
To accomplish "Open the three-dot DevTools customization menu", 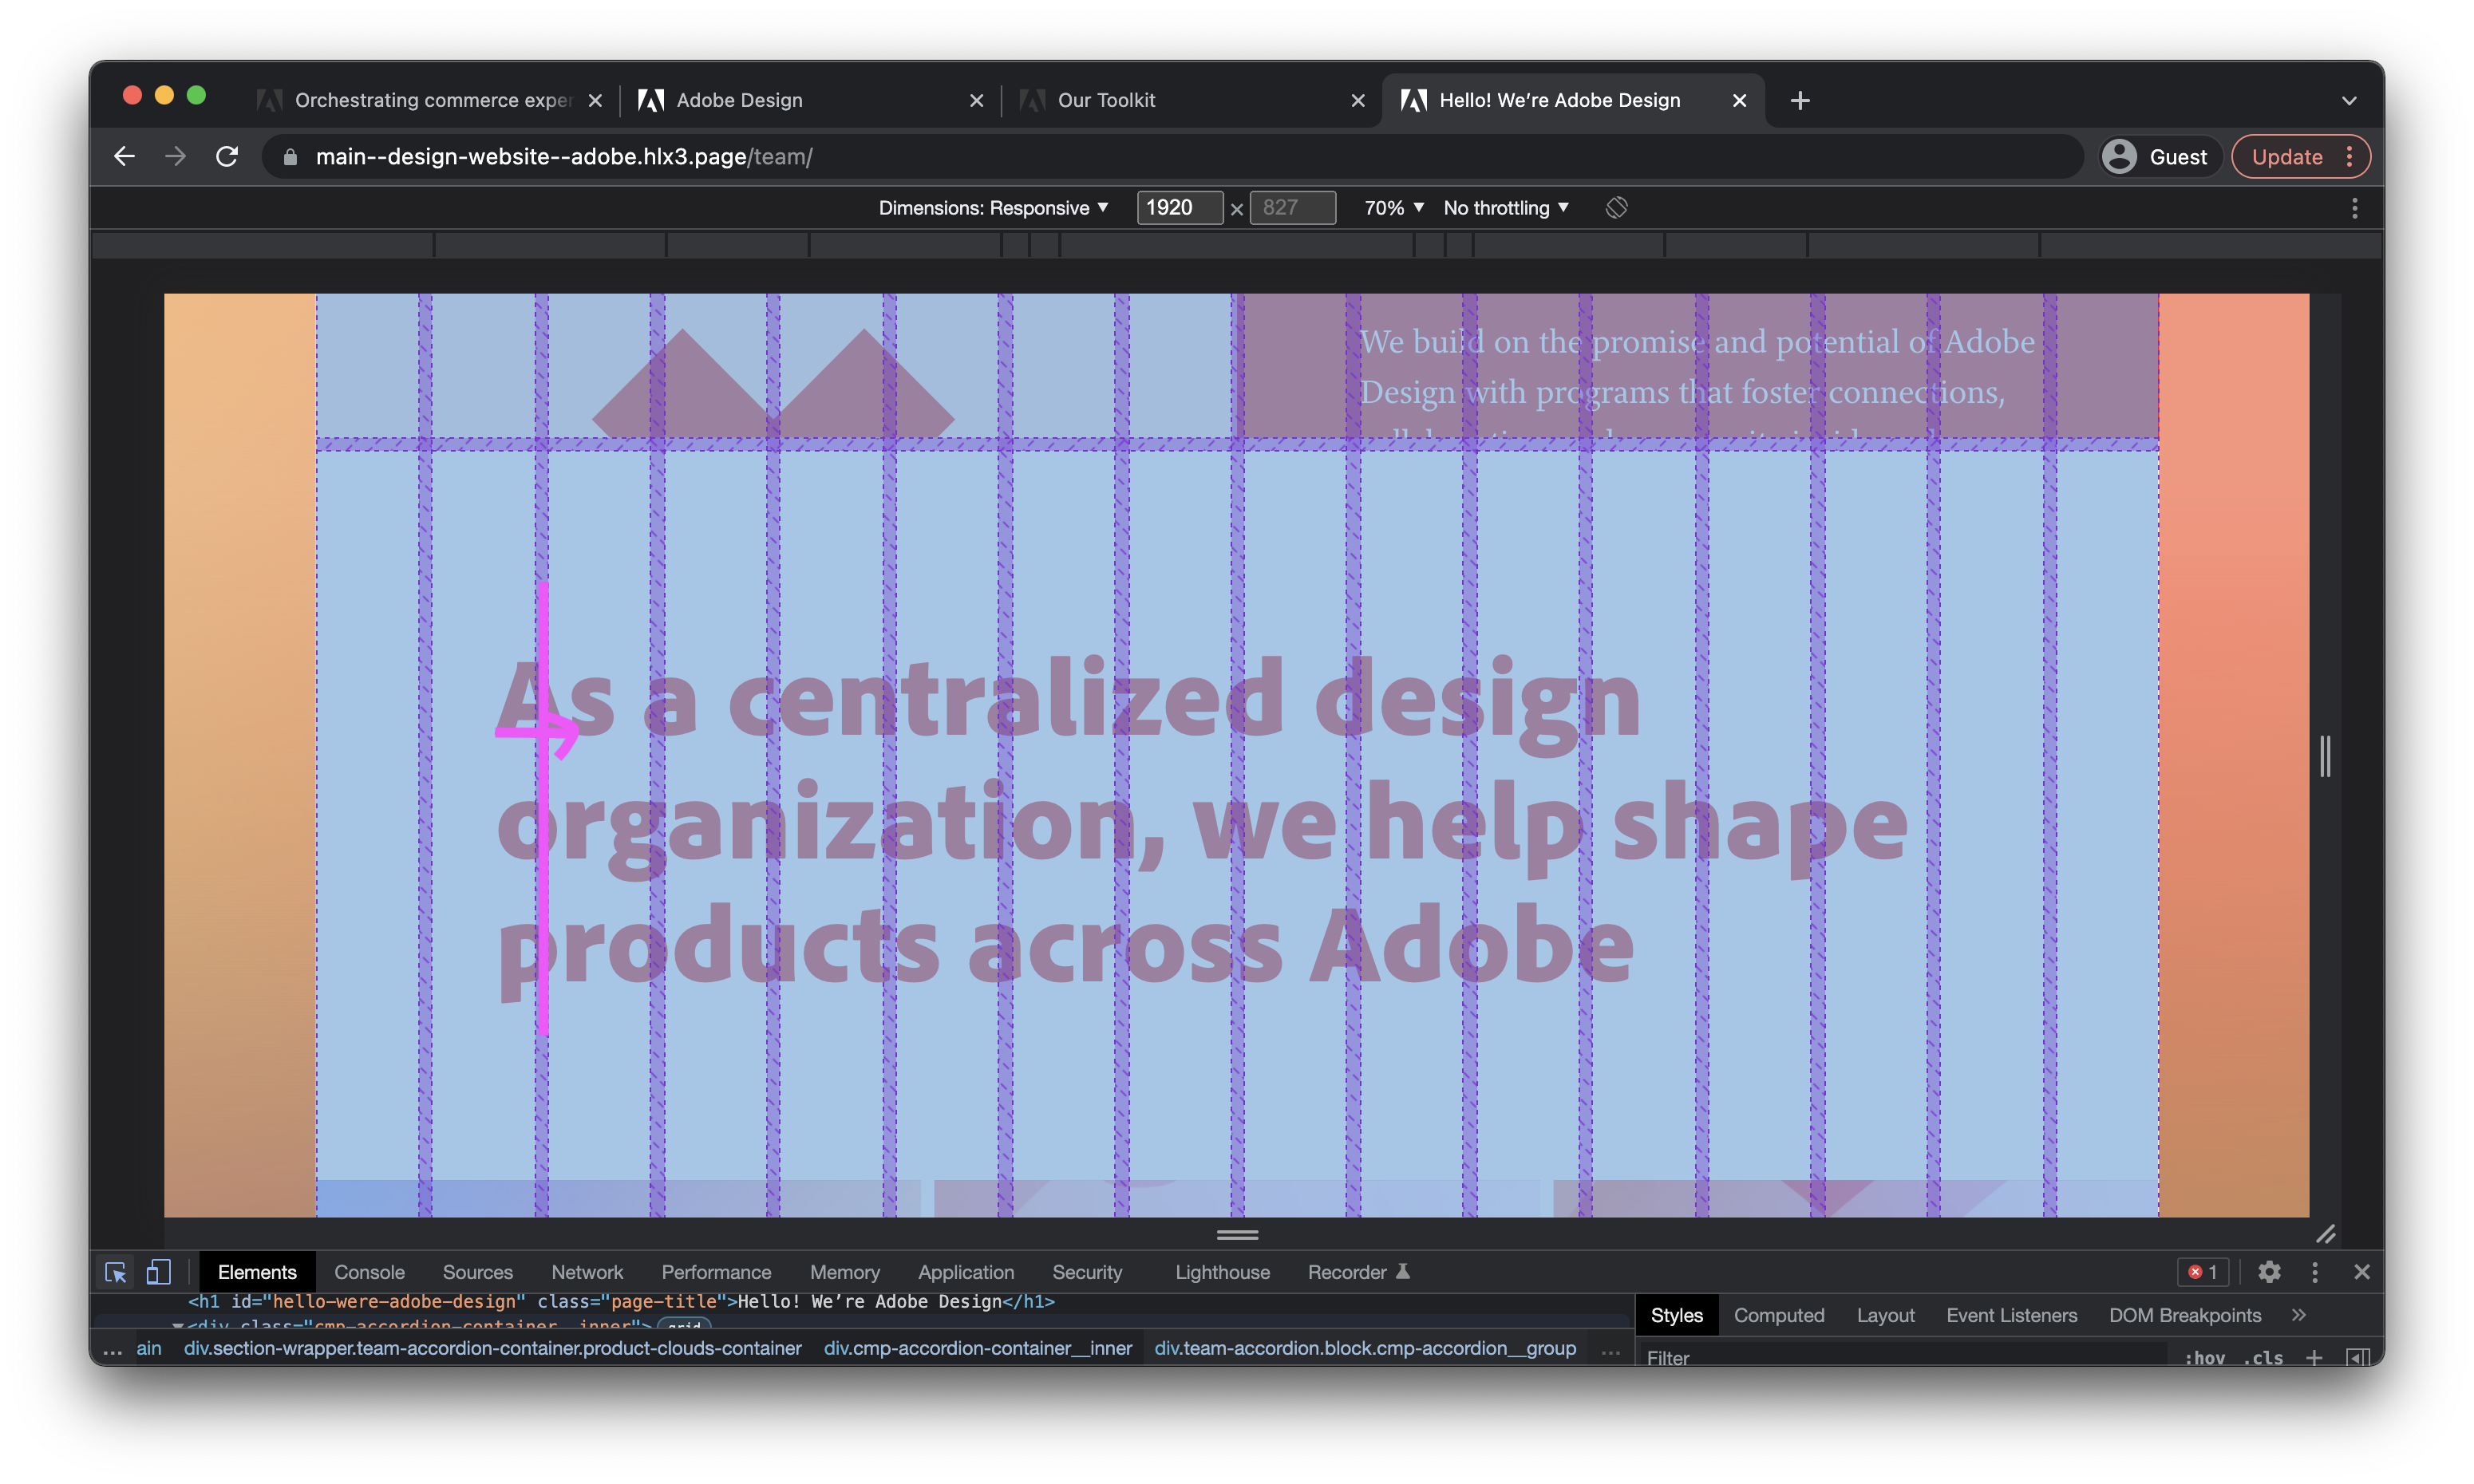I will [2316, 1272].
